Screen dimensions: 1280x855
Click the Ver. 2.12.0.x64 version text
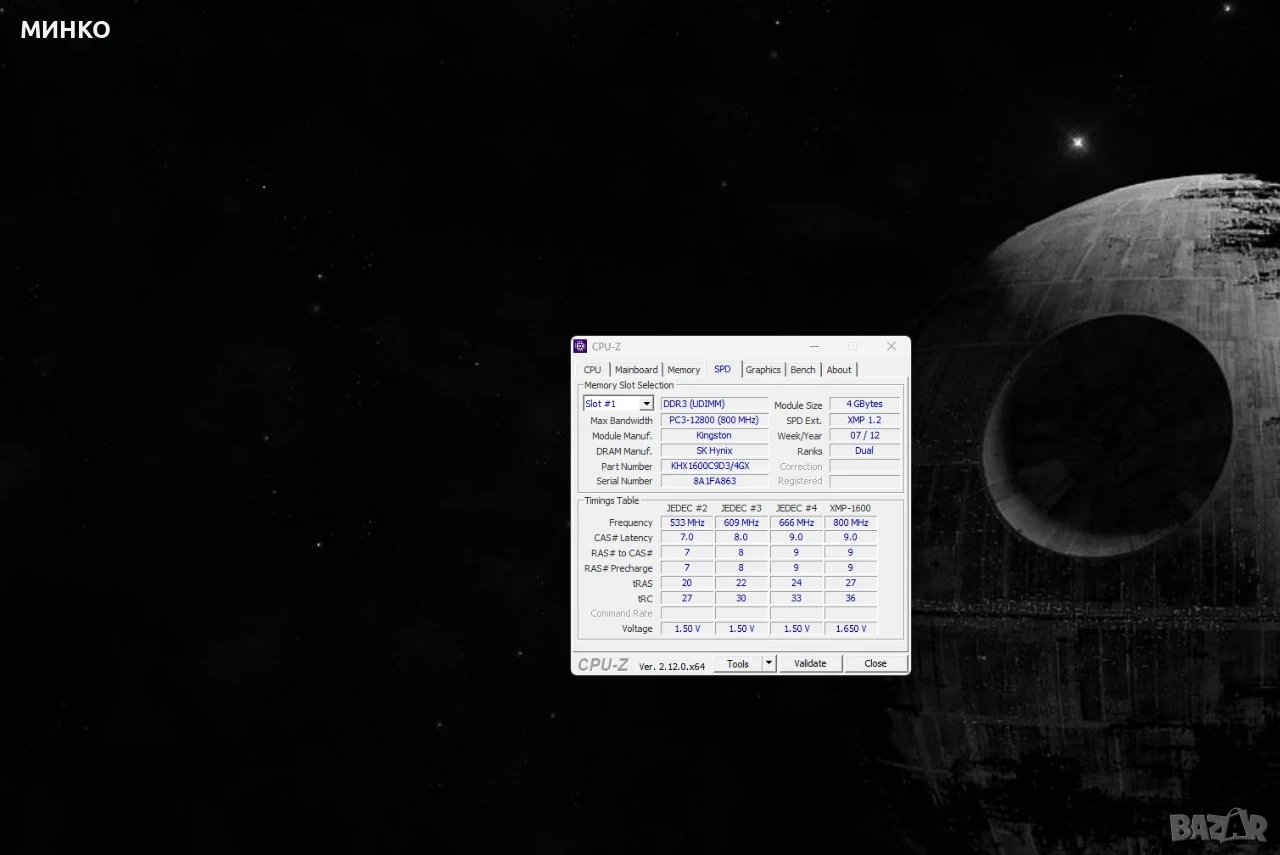pos(672,665)
